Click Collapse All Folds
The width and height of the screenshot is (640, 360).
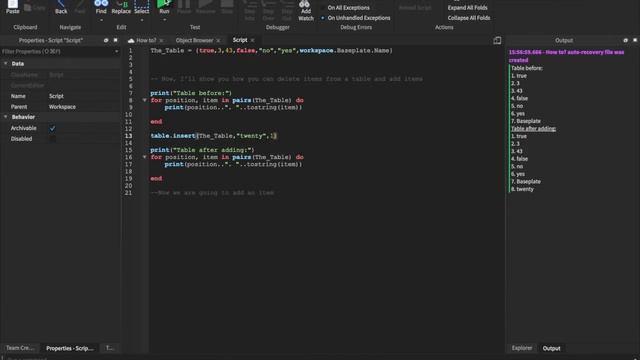(469, 18)
